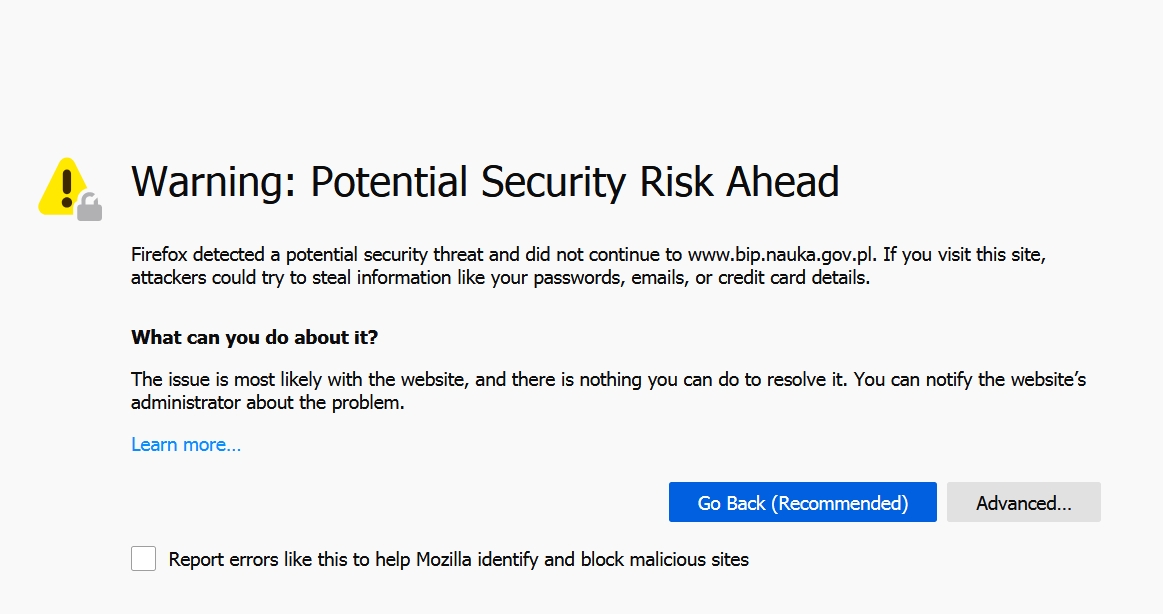Click 'You can notify the website's' text
1163x614 pixels.
tap(969, 380)
